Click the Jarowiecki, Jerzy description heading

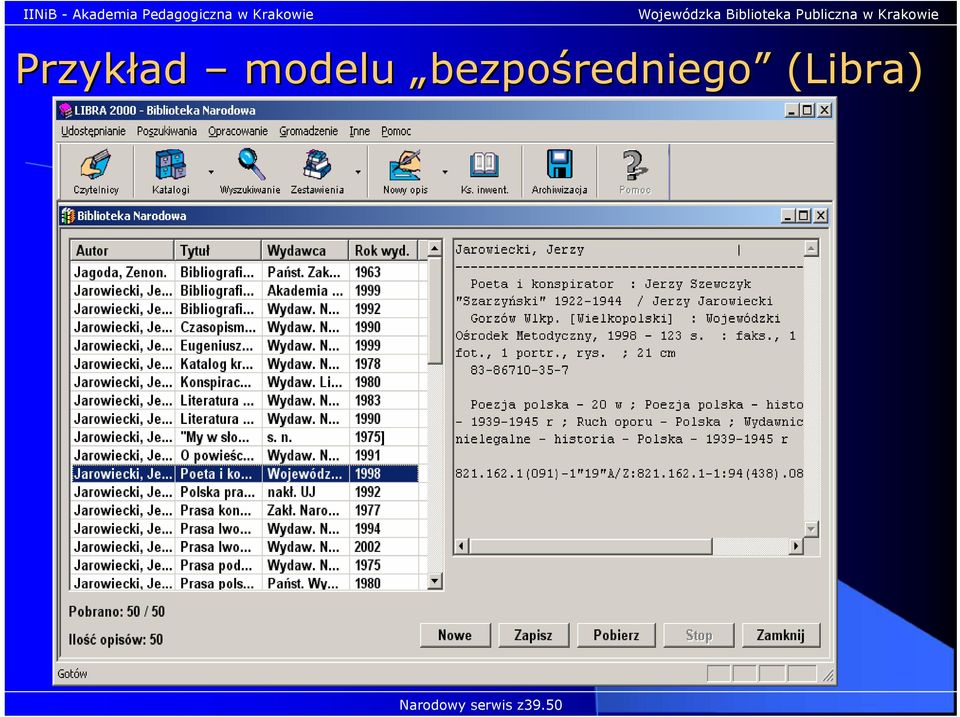click(520, 250)
